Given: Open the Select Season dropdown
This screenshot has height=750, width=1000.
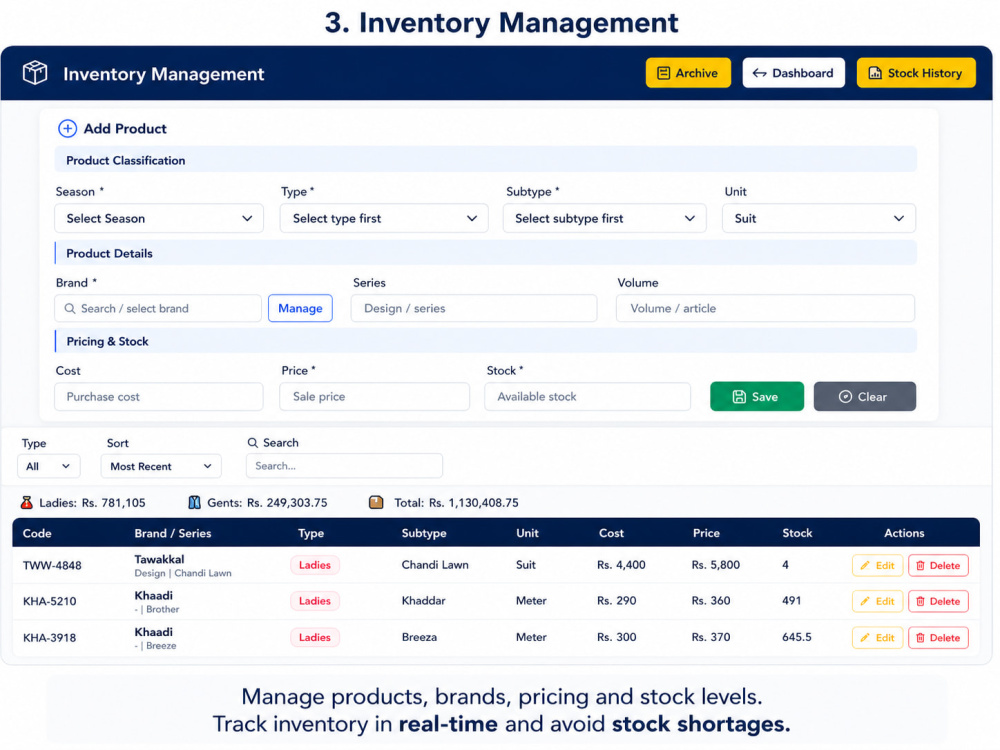Looking at the screenshot, I should tap(159, 219).
